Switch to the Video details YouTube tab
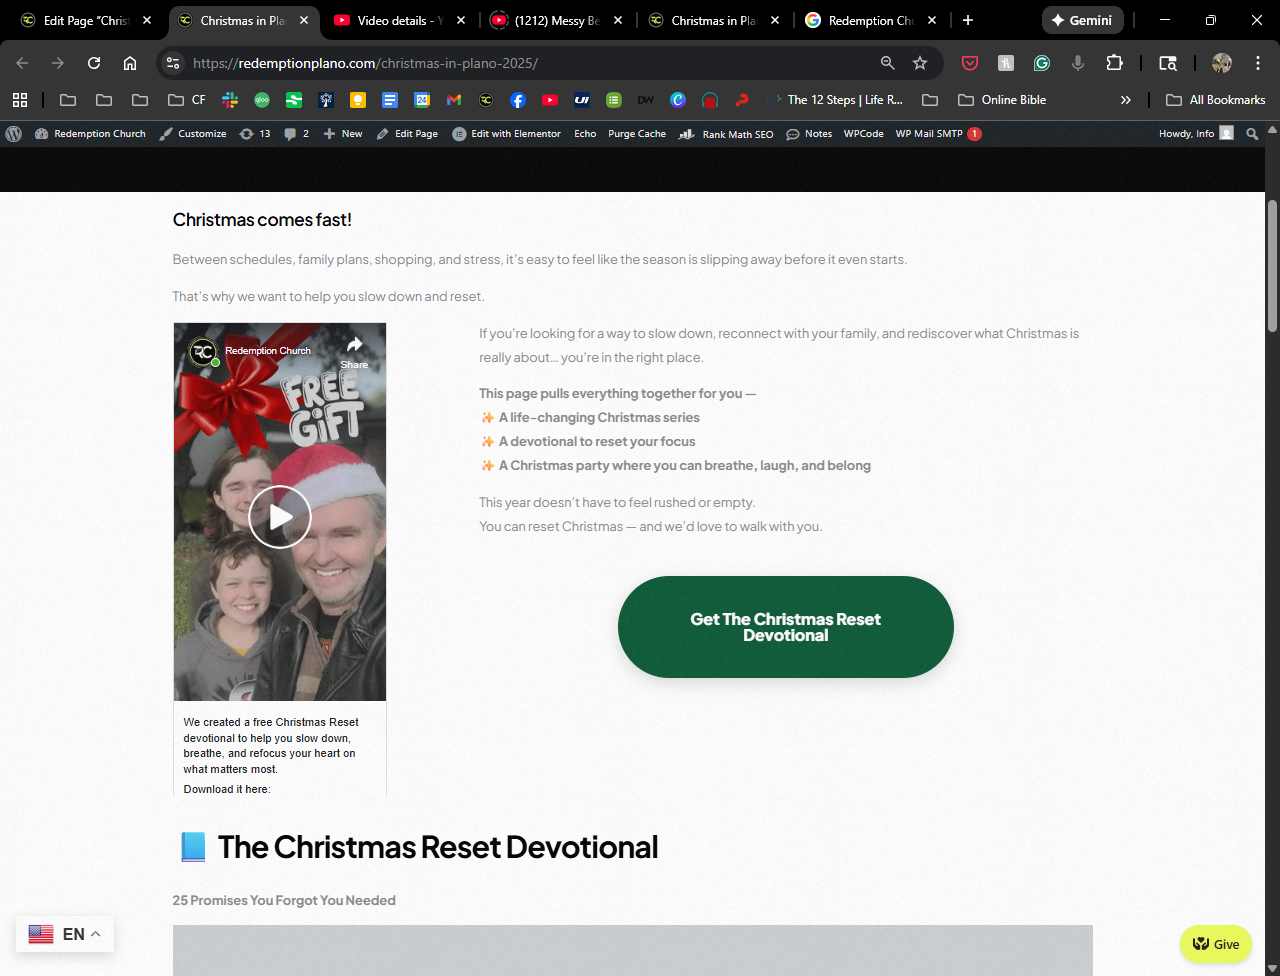 (398, 20)
